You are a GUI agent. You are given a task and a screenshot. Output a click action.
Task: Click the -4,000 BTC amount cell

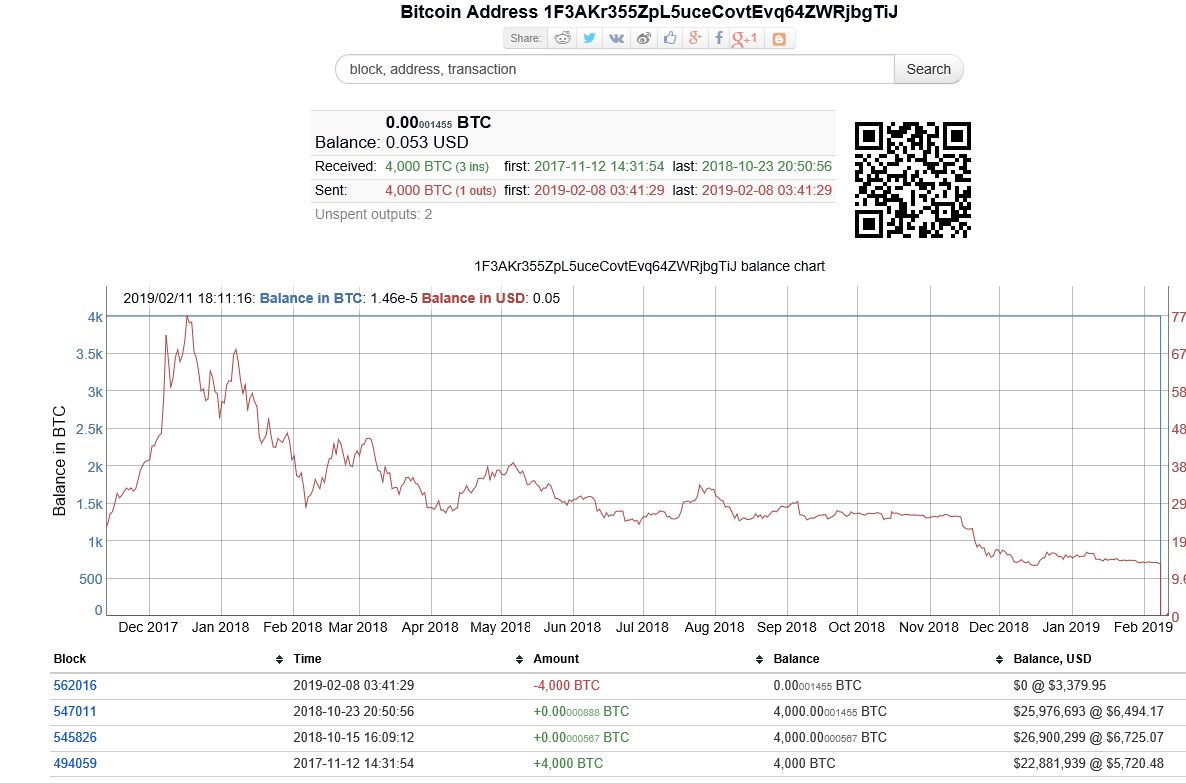click(567, 685)
